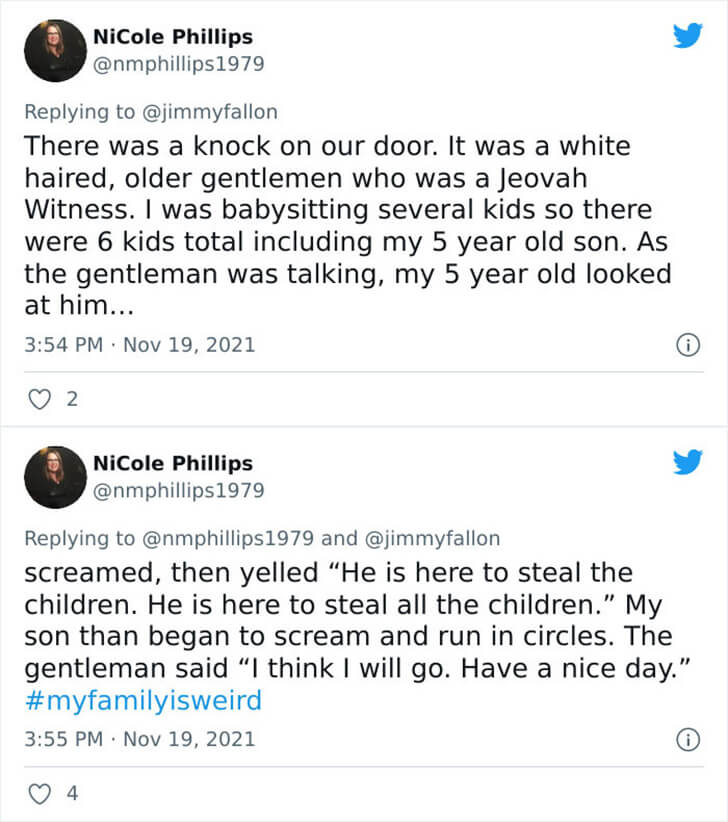Like the first tweet with heart icon
This screenshot has width=728, height=822.
click(x=39, y=399)
